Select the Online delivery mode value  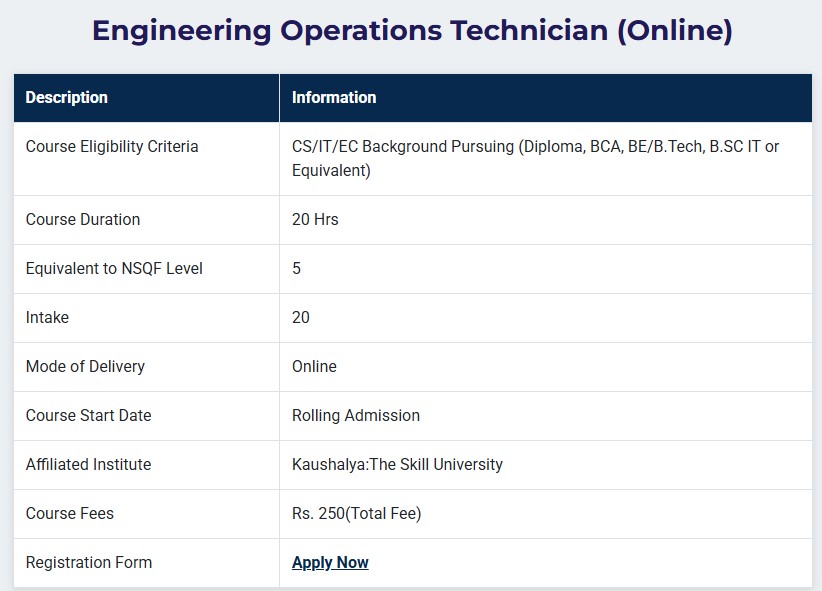pyautogui.click(x=314, y=366)
